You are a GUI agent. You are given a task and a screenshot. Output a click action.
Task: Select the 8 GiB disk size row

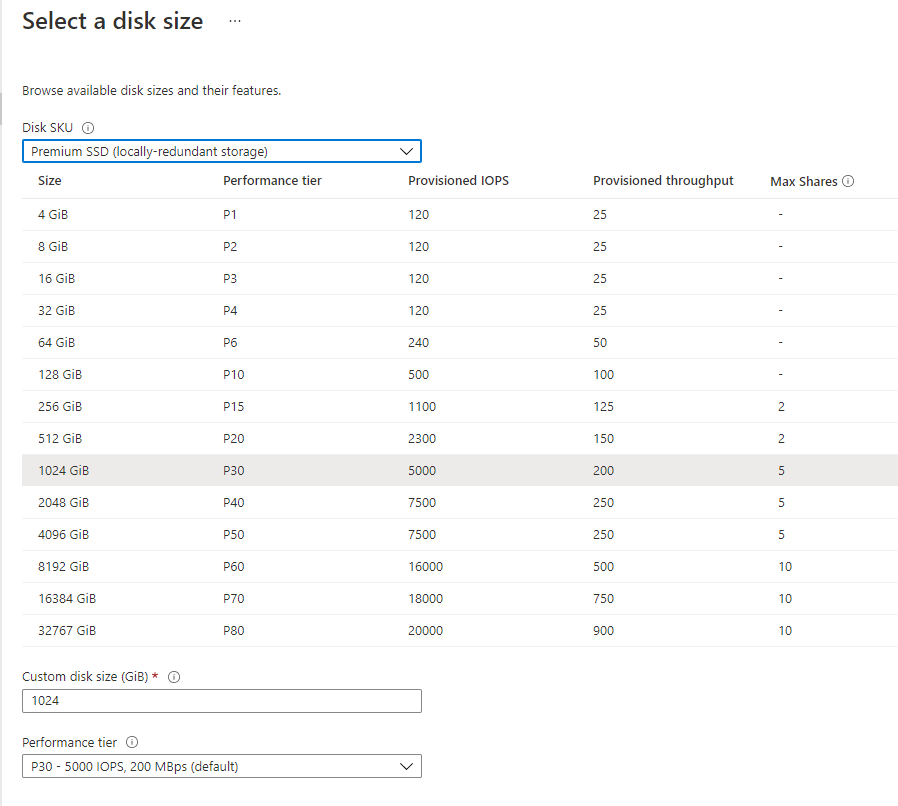pos(460,247)
